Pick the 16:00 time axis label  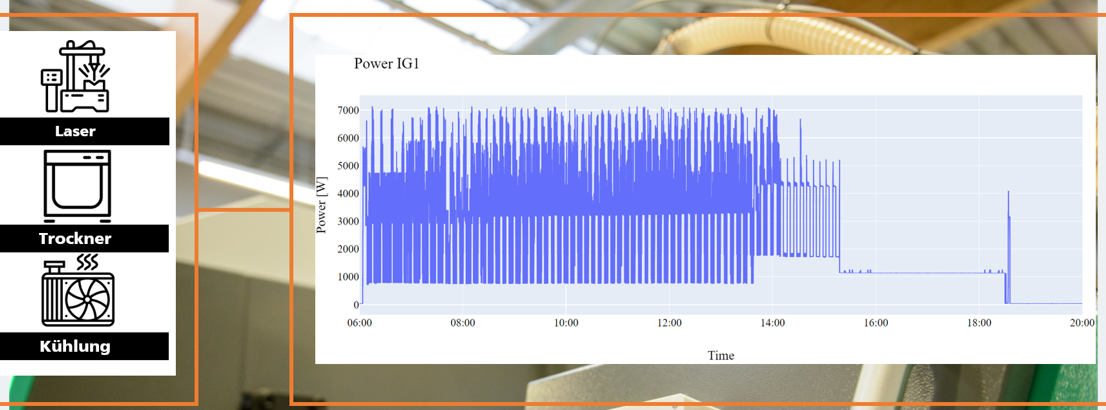point(876,323)
